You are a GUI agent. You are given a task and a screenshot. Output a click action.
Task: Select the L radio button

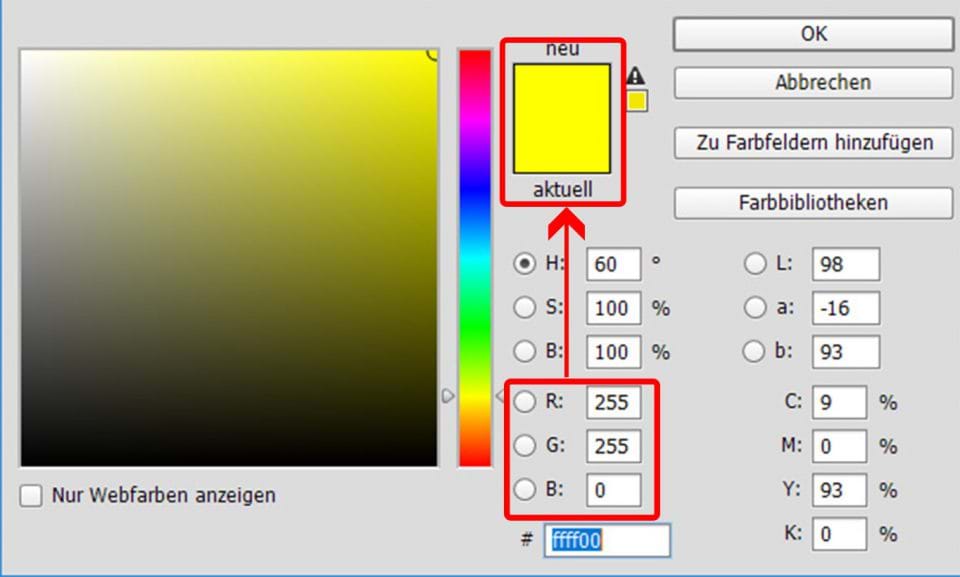point(755,264)
